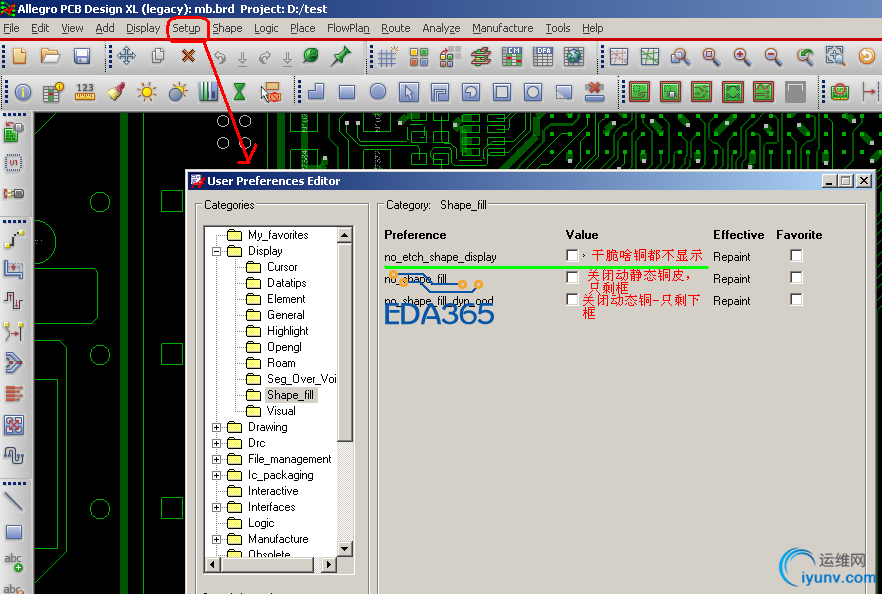
Task: Select the Cursor category folder
Action: point(282,267)
